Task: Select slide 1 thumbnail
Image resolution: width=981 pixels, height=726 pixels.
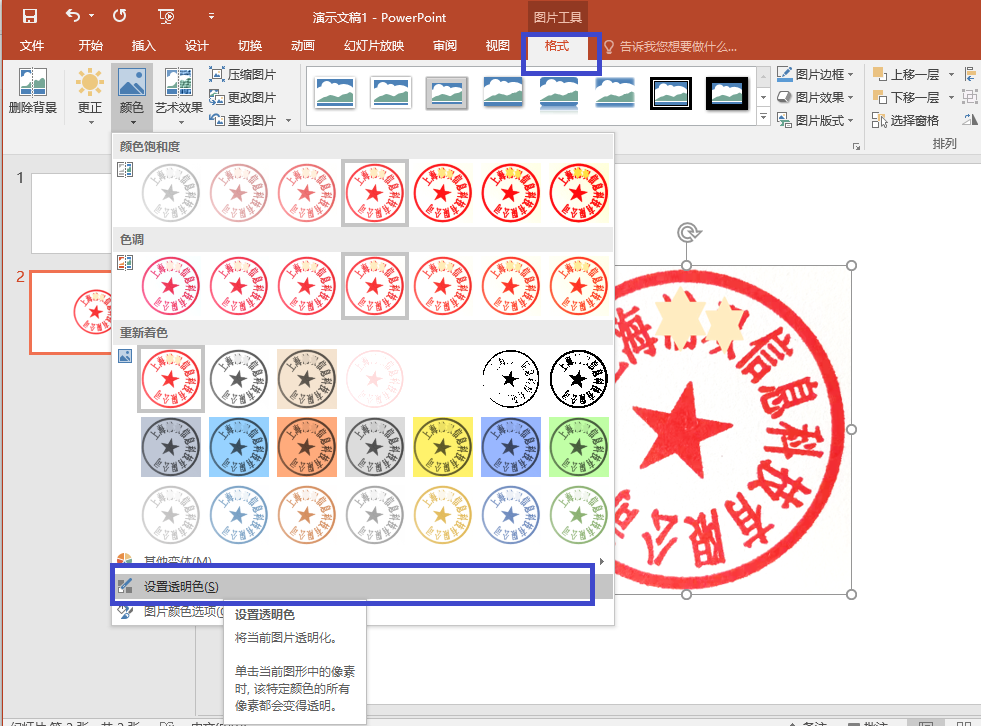Action: [71, 213]
